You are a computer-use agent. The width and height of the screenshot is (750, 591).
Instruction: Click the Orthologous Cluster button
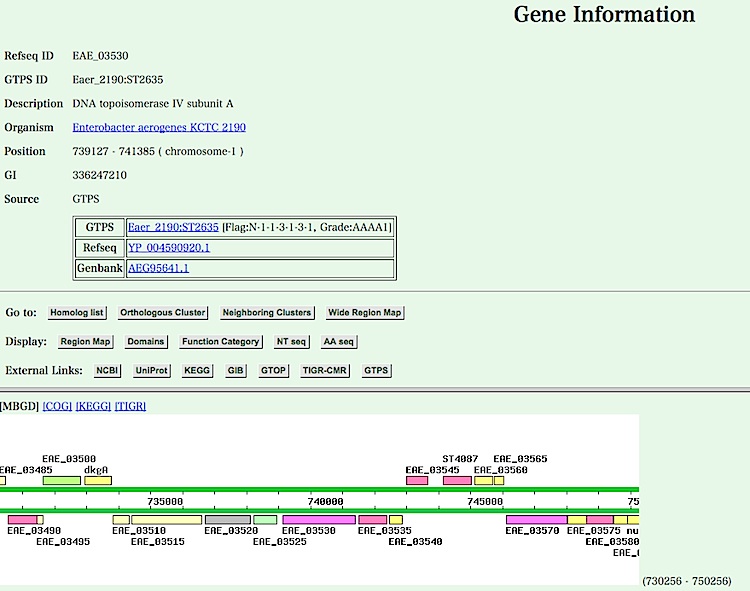162,313
